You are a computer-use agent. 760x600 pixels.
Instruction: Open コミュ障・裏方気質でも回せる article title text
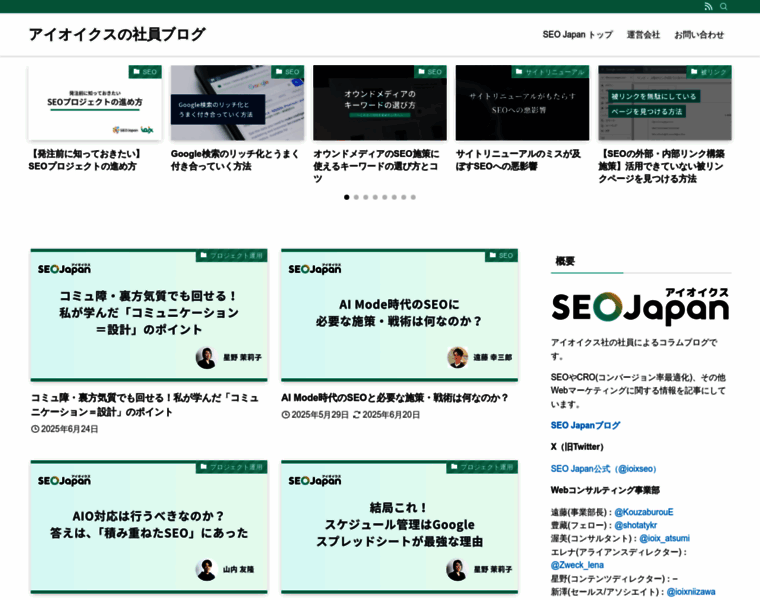pos(145,405)
